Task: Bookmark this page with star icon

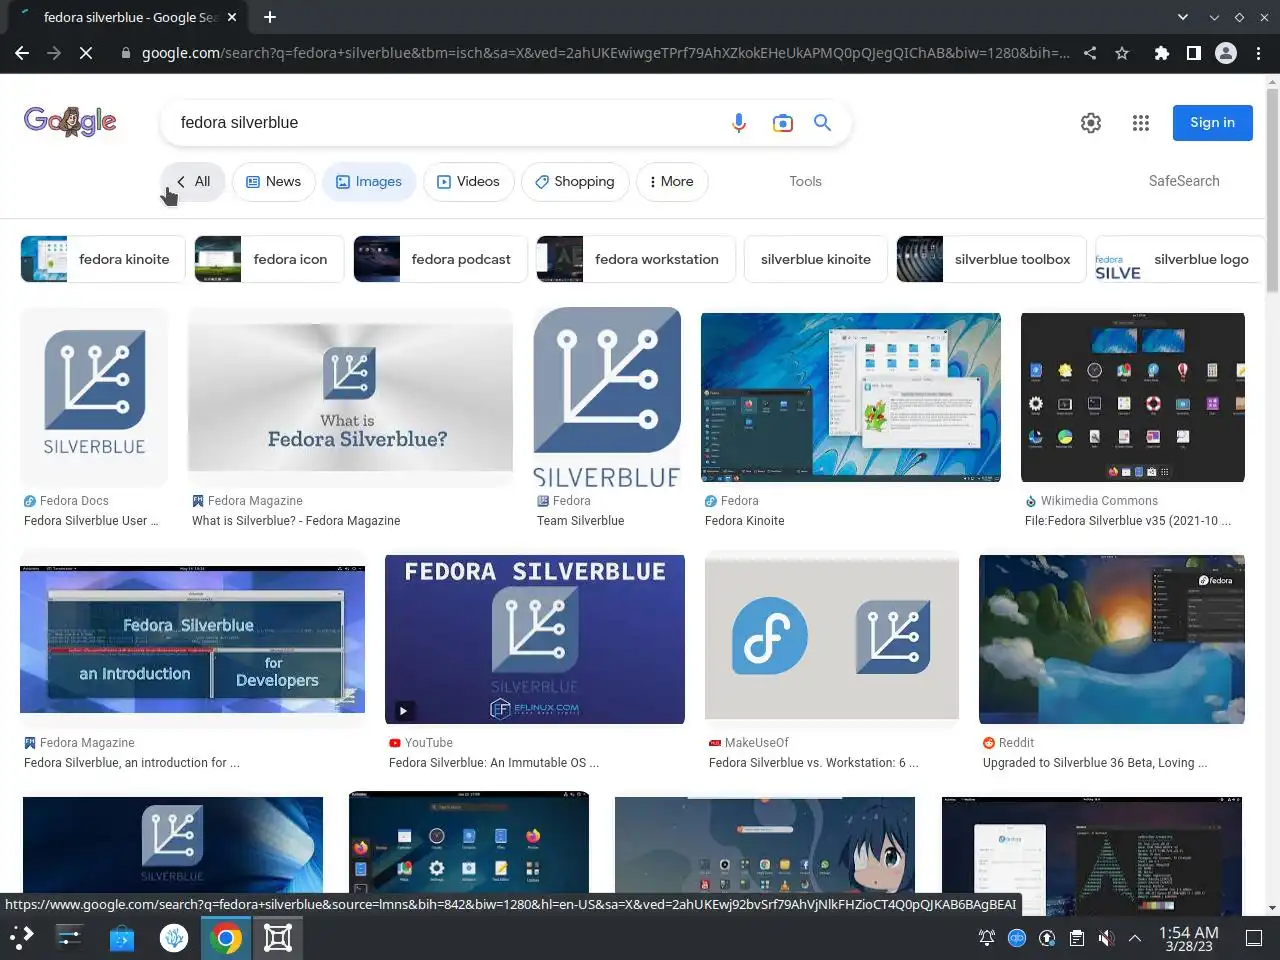Action: pos(1122,53)
